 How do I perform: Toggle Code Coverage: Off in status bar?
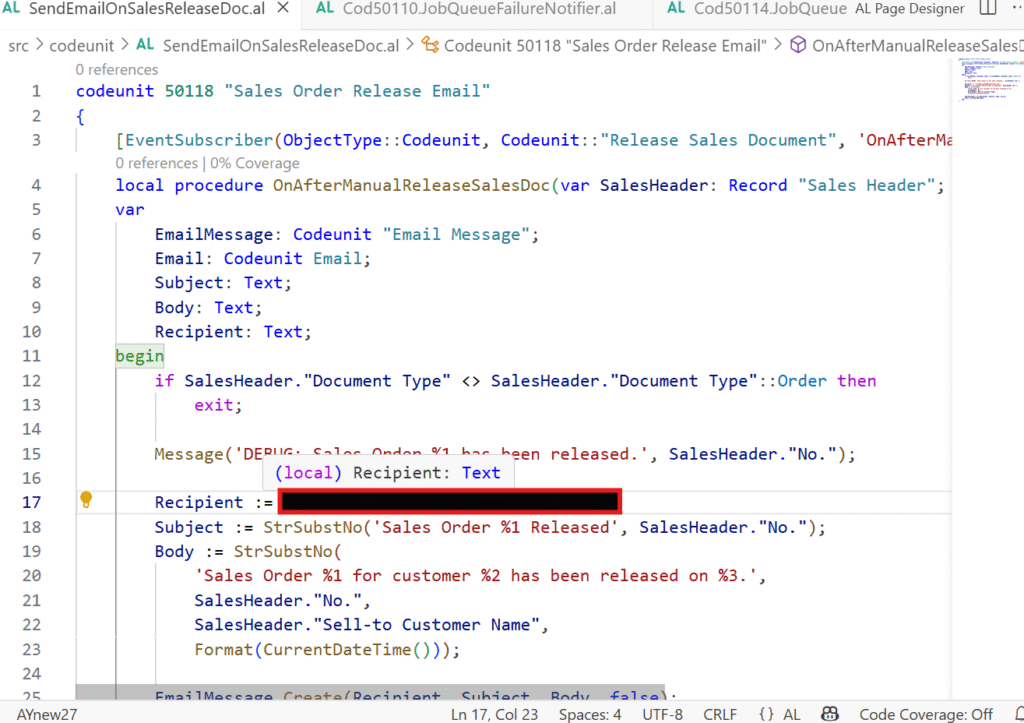(x=926, y=714)
